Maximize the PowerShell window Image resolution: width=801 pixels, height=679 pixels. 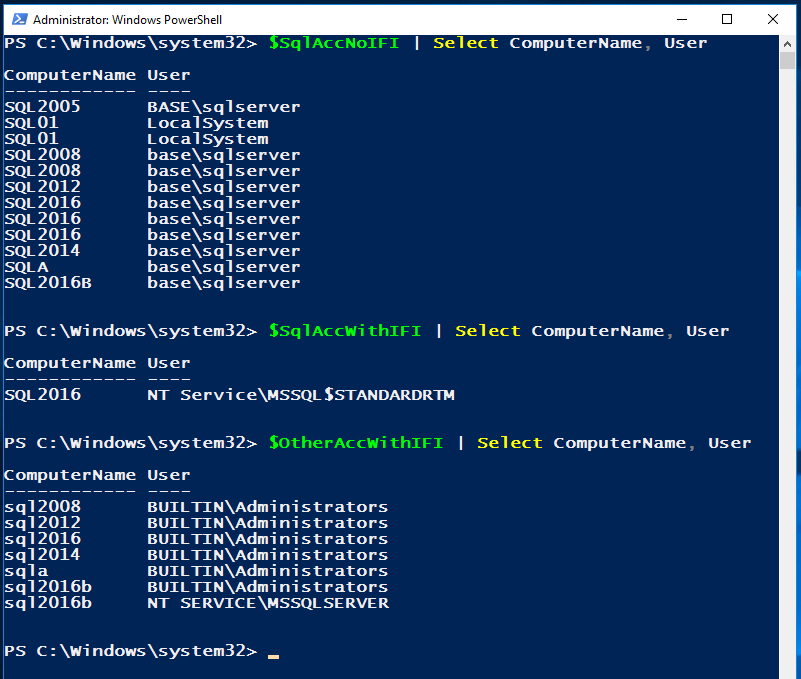point(727,19)
